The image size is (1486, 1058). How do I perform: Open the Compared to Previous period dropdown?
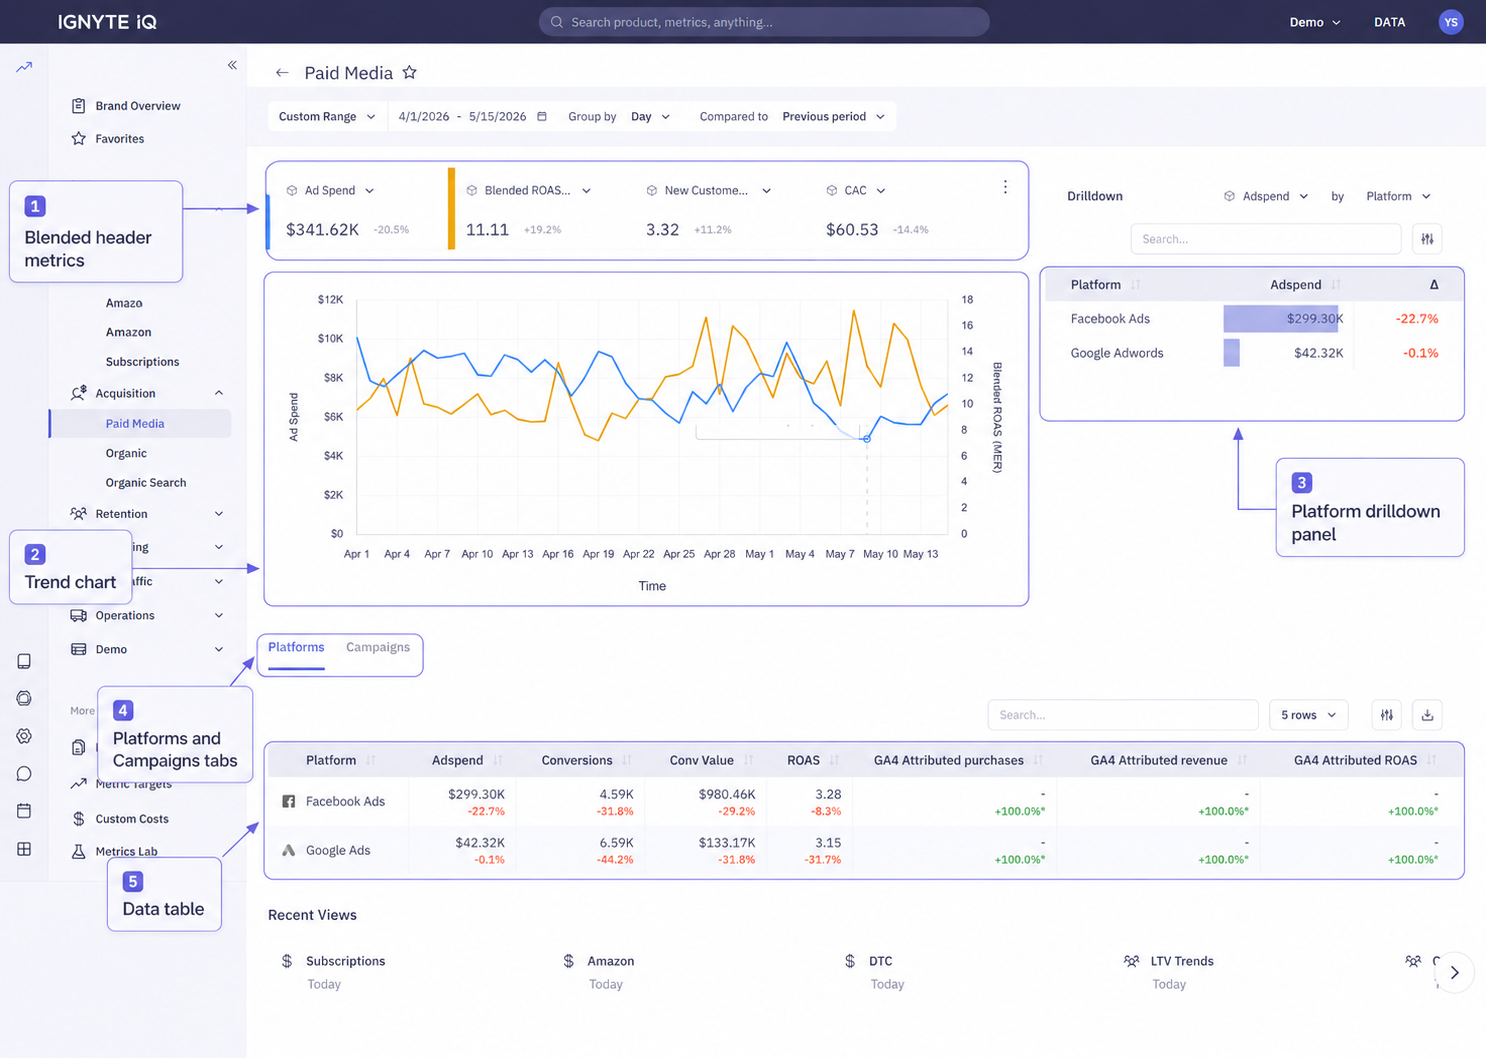point(833,116)
